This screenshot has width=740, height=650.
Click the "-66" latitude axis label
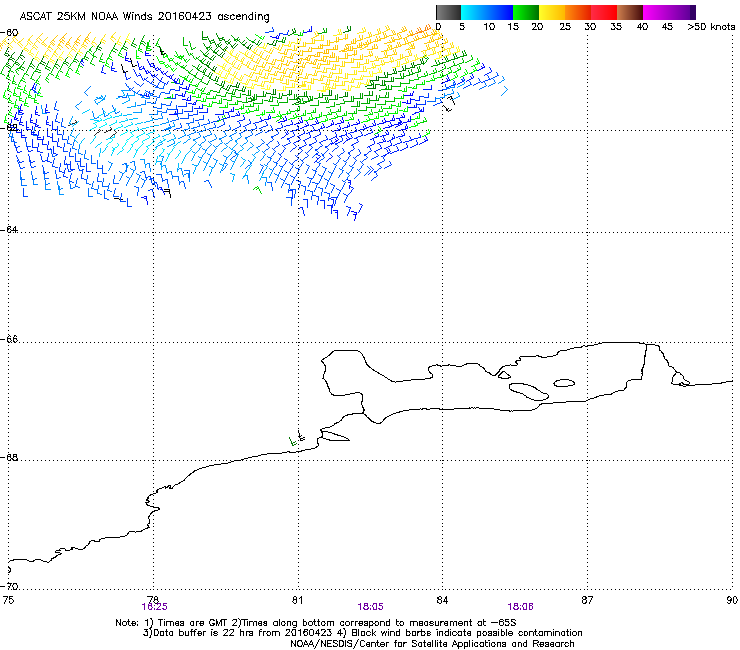[x=9, y=339]
